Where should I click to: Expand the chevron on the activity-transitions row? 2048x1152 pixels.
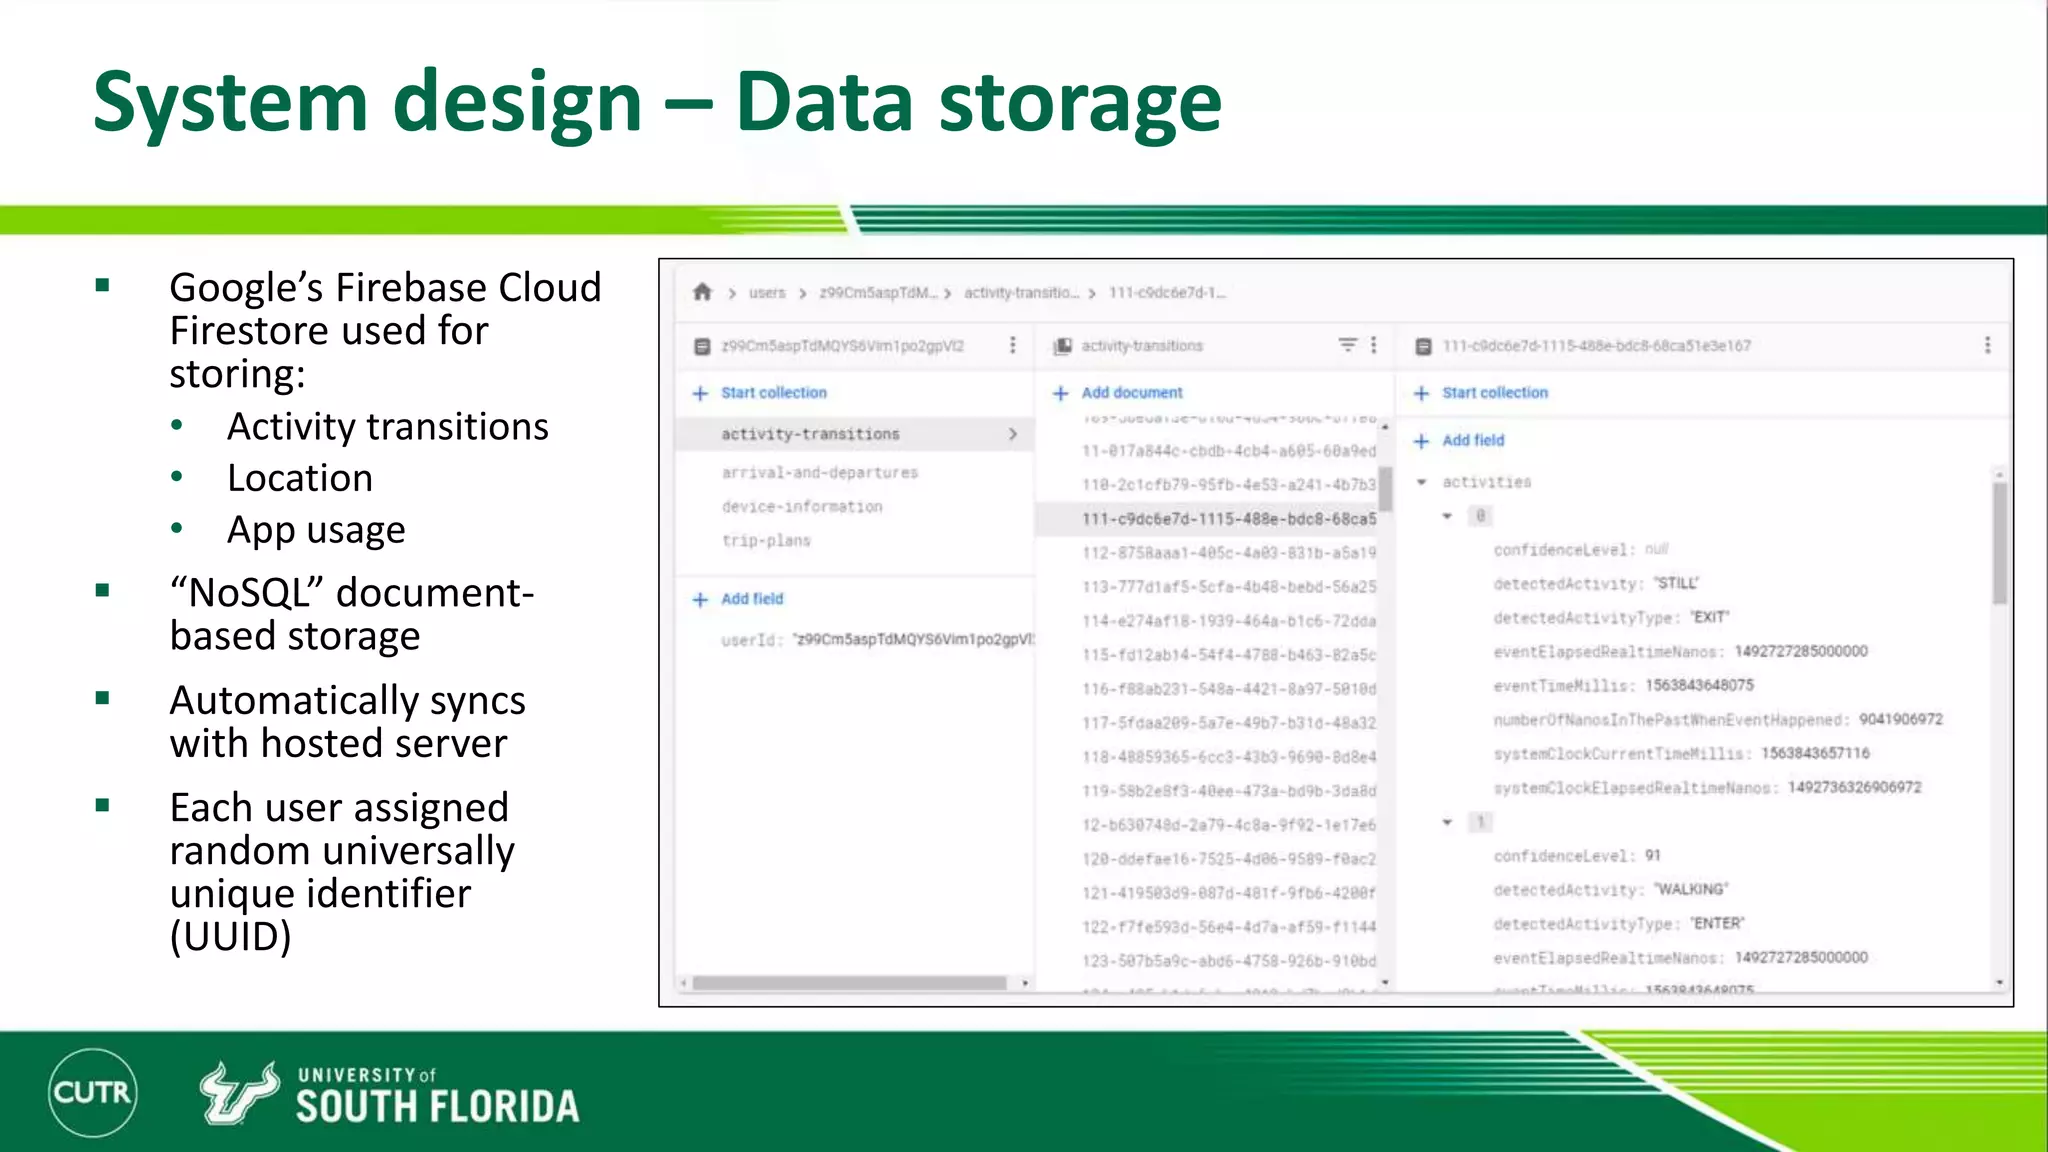tap(1012, 434)
